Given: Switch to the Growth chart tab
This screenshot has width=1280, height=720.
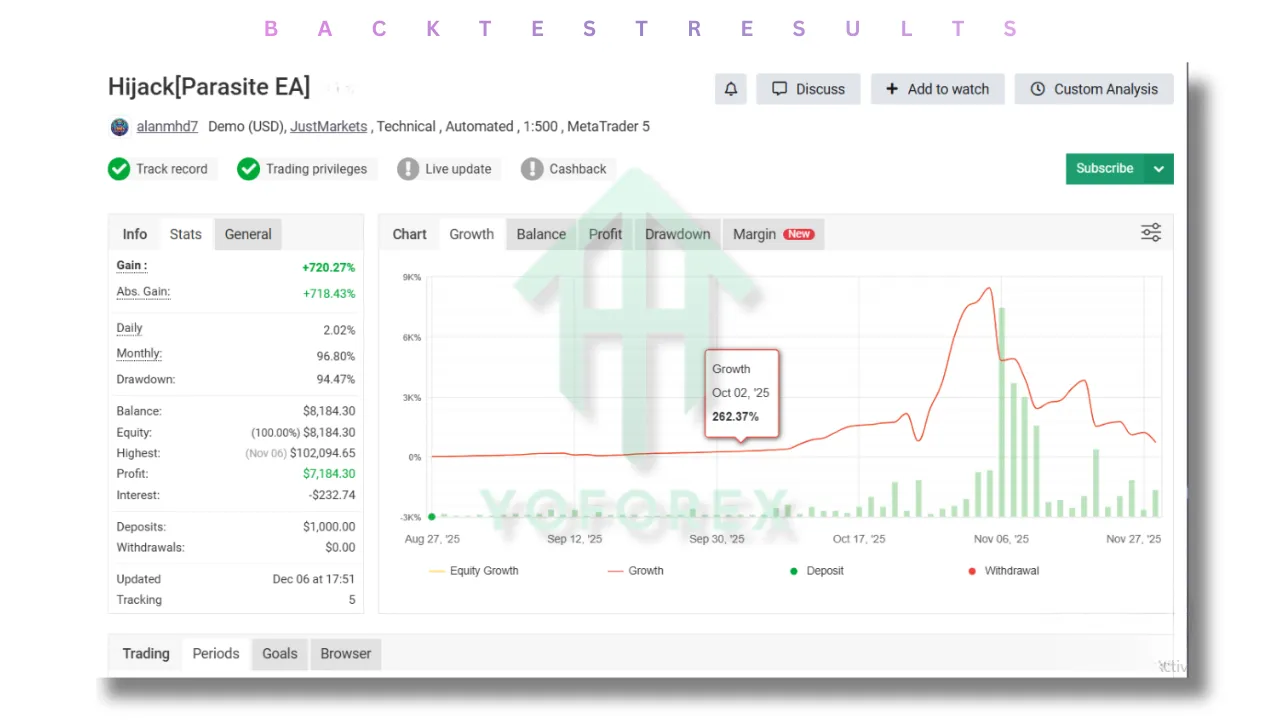Looking at the screenshot, I should 472,234.
